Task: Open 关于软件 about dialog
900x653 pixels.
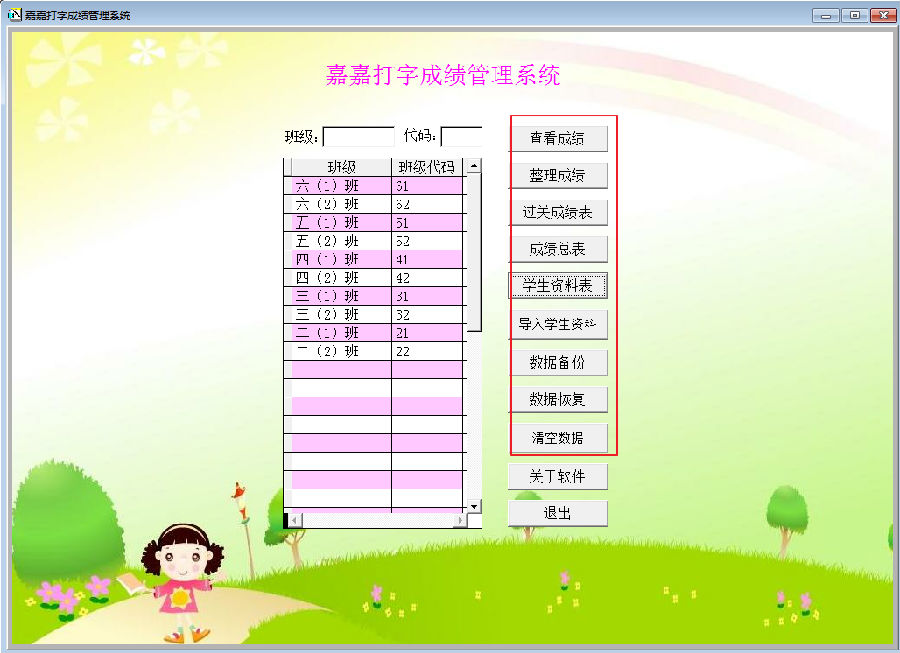Action: (558, 477)
